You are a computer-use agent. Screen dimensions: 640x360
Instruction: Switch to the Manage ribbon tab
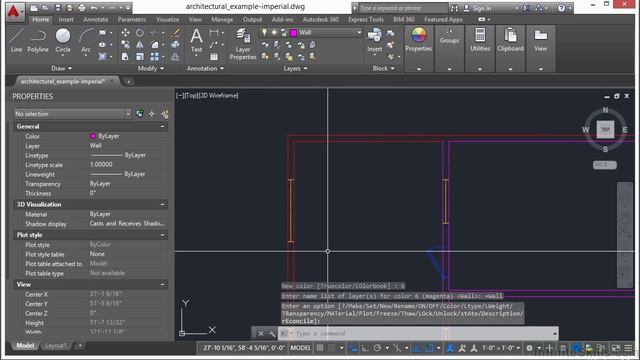click(222, 19)
